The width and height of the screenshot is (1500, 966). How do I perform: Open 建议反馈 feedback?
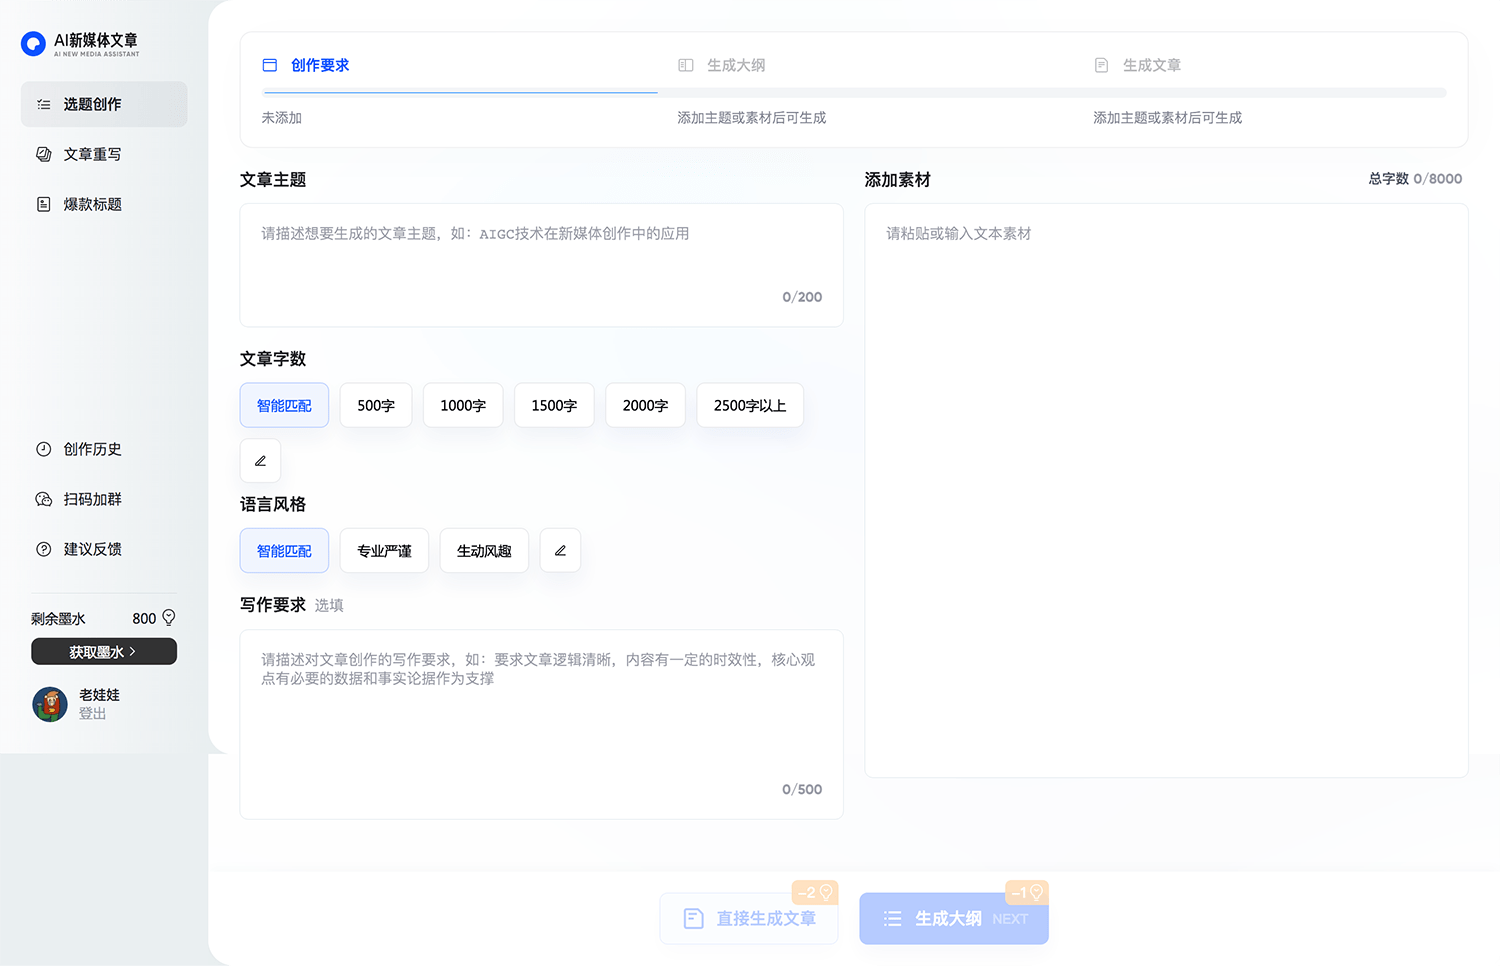(x=92, y=549)
